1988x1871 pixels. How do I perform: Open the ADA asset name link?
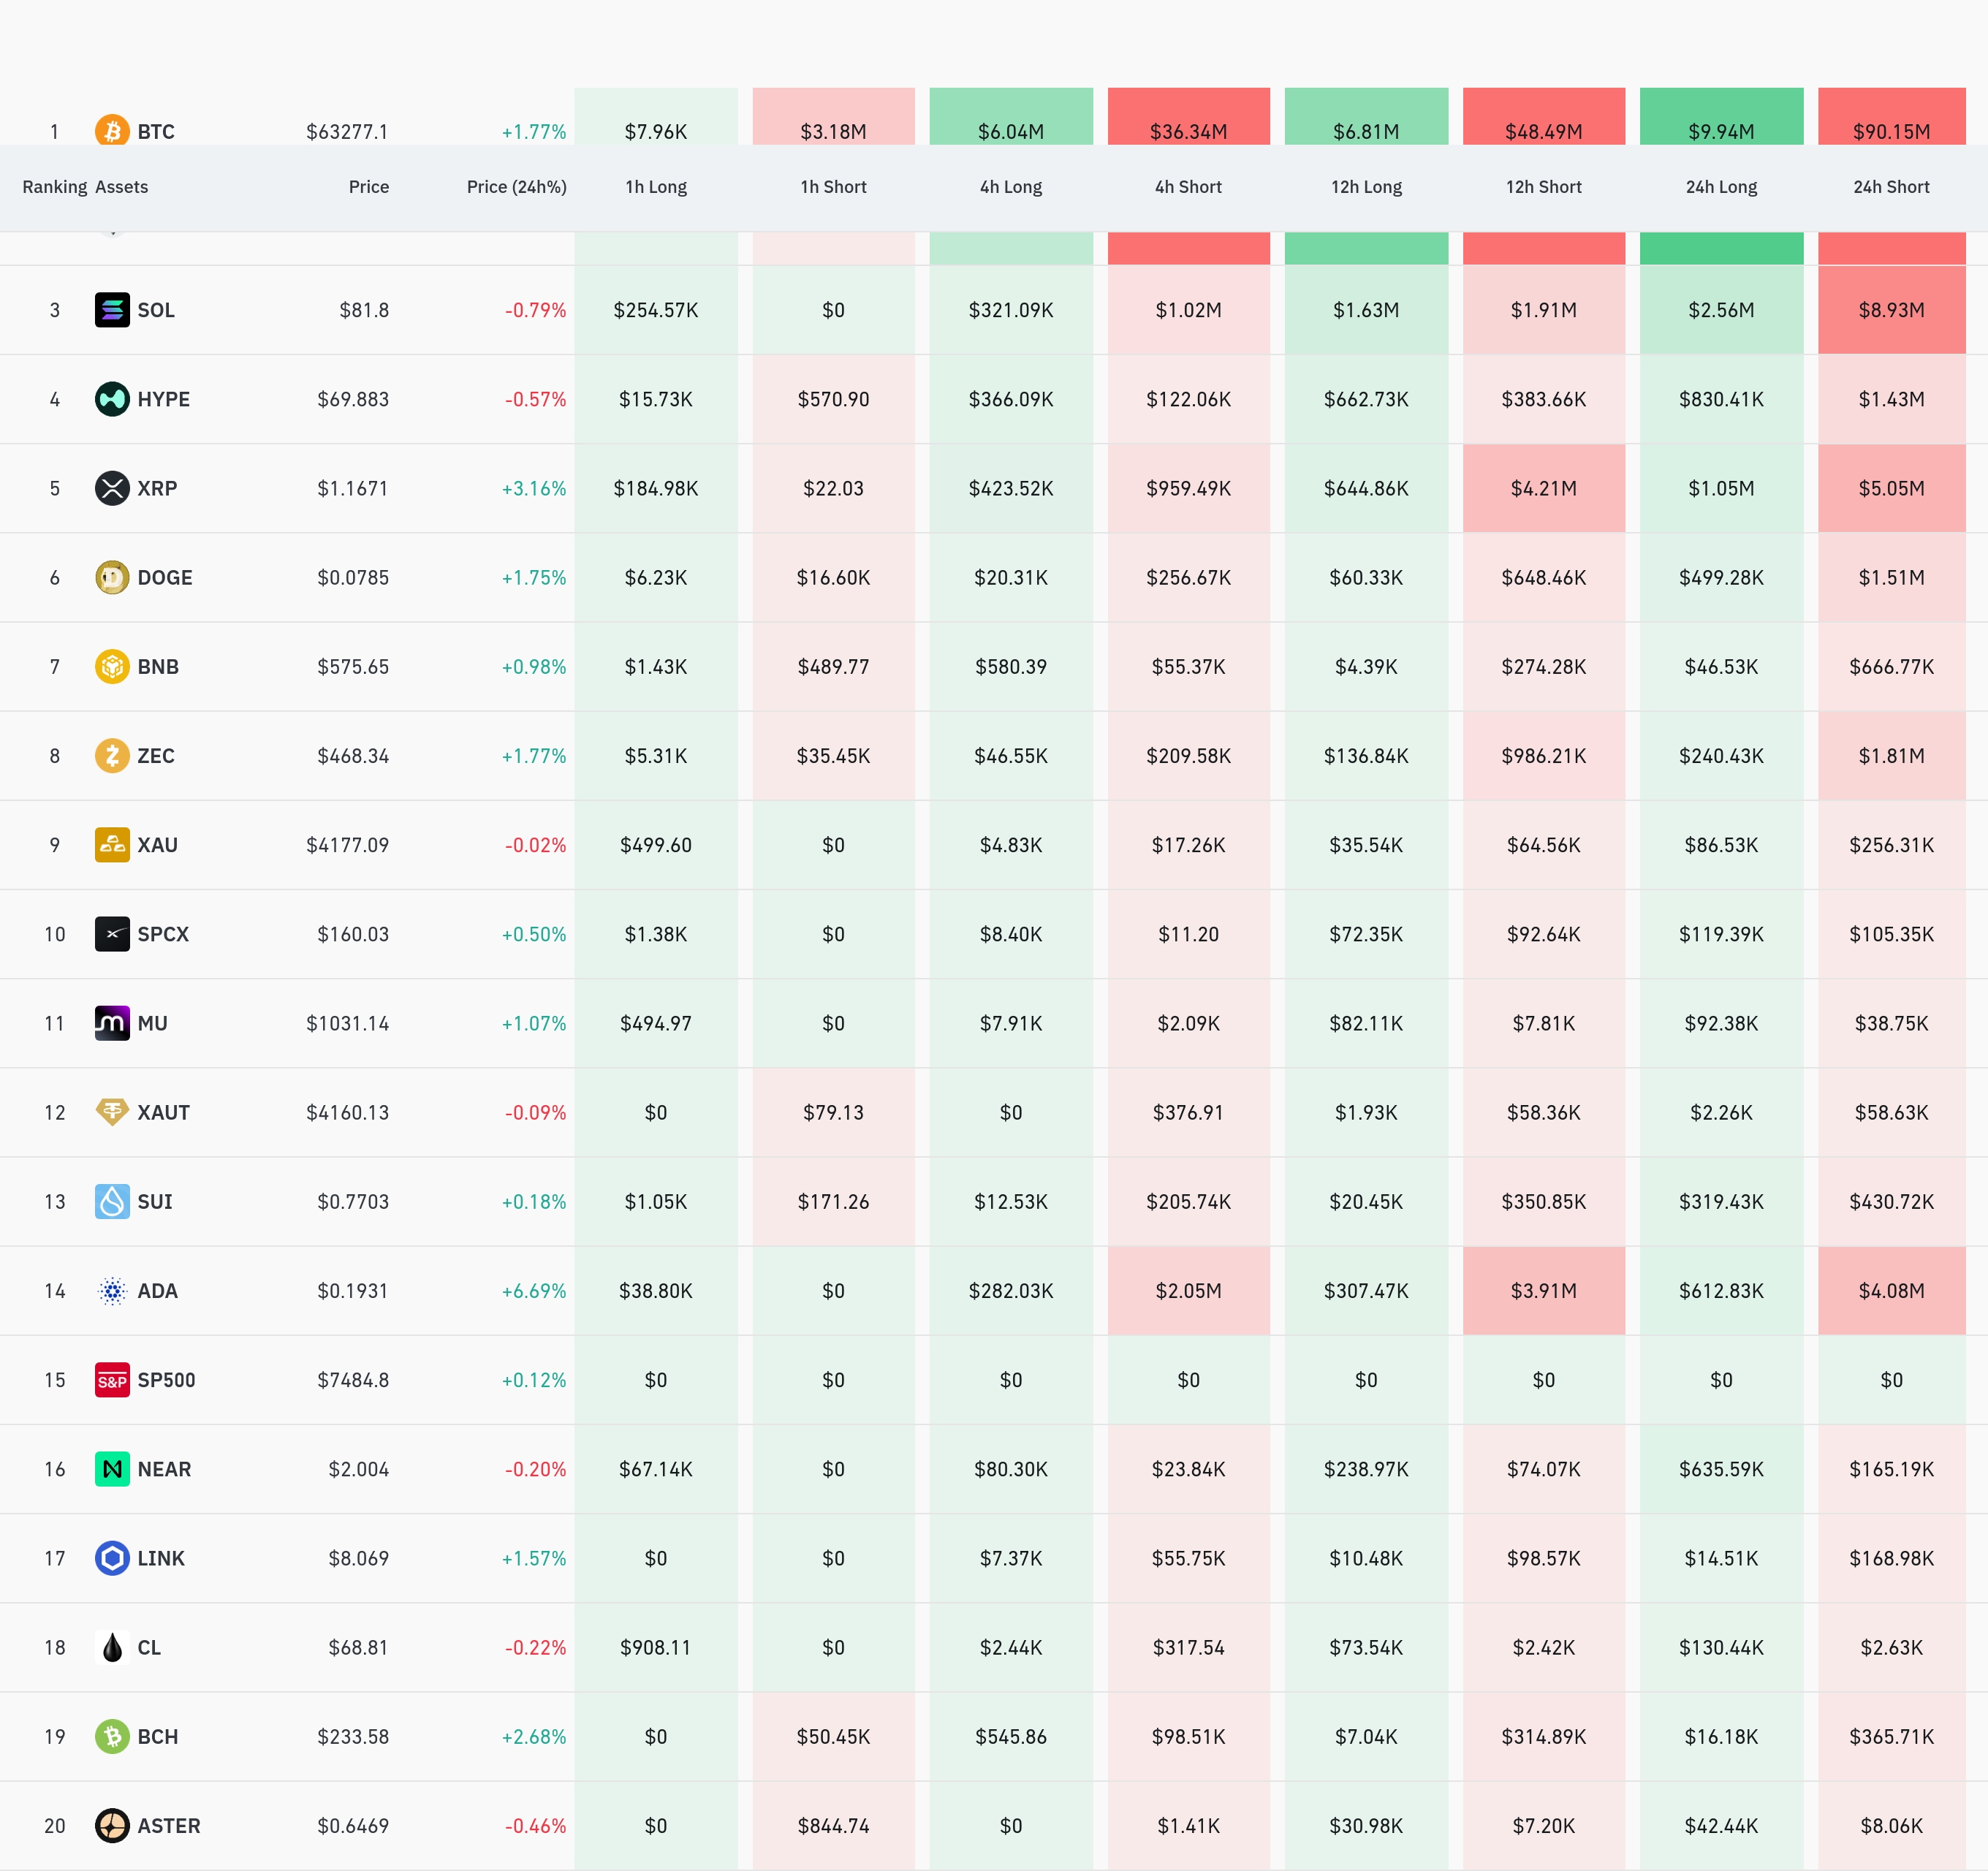point(157,1291)
